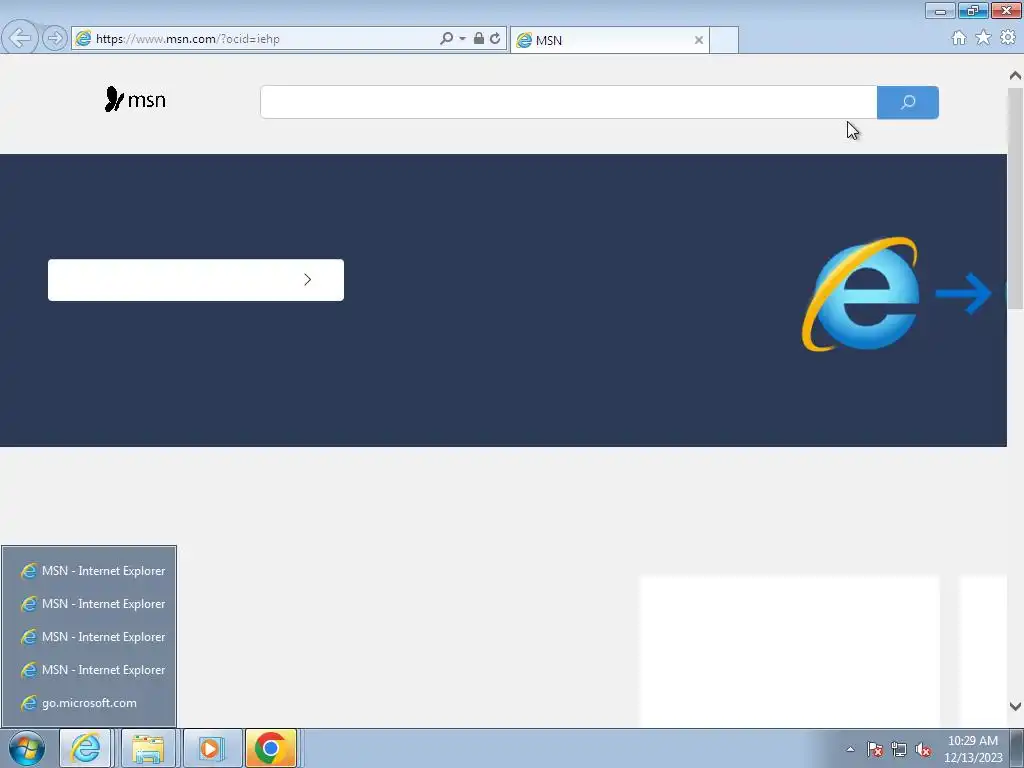Show hidden tray icons arrow
Viewport: 1024px width, 768px height.
pos(850,749)
